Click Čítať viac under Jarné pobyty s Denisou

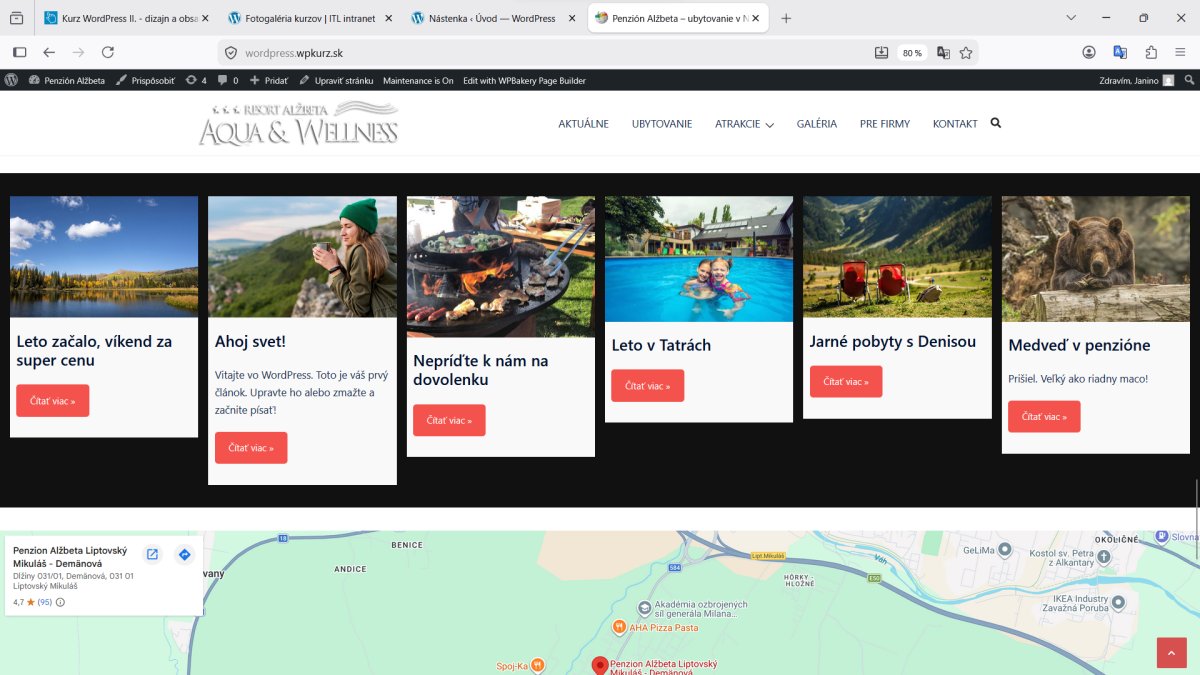click(x=846, y=381)
